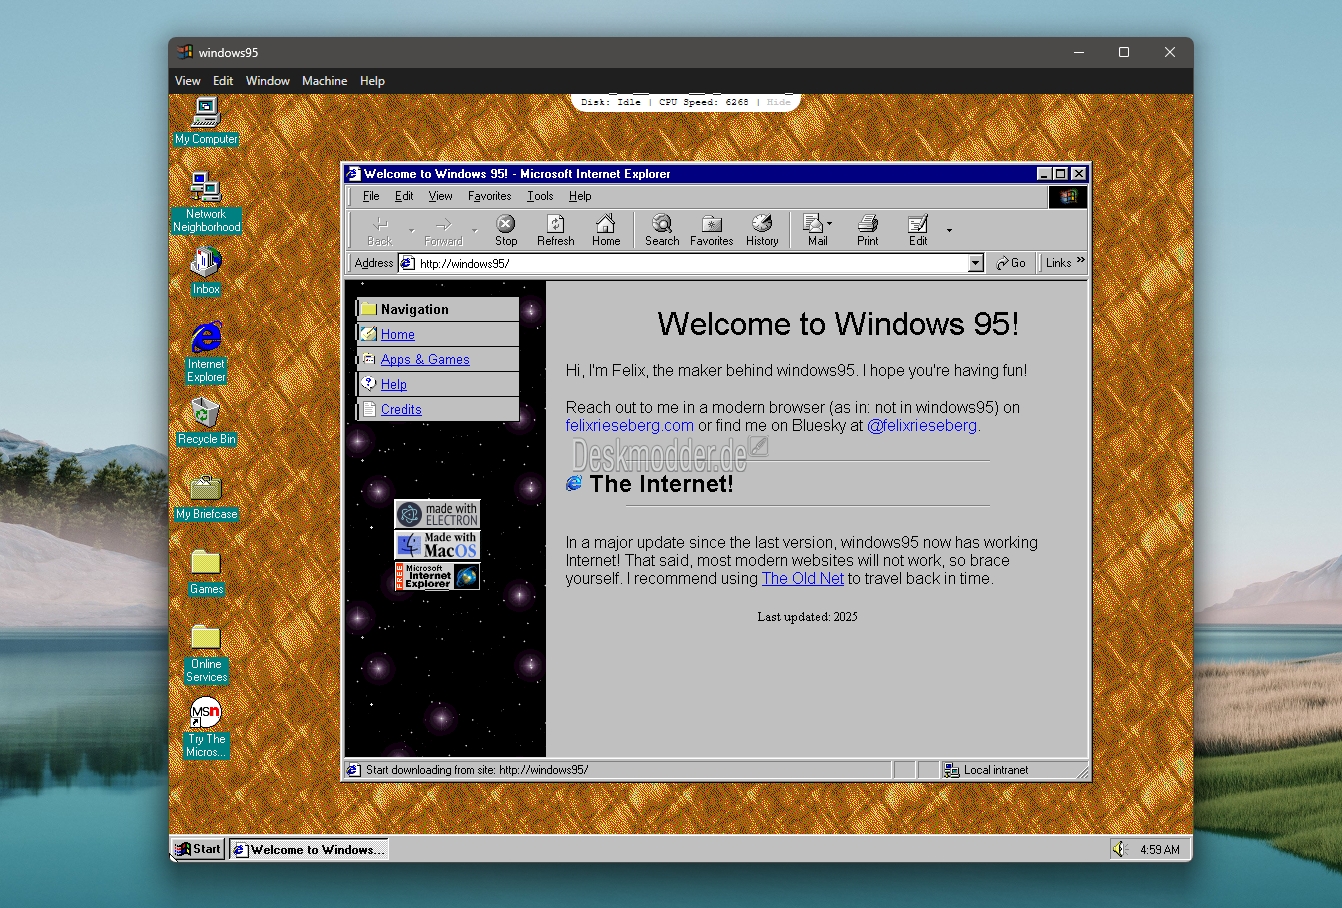Follow the Apps & Games navigation link
The image size is (1342, 908).
click(x=425, y=360)
